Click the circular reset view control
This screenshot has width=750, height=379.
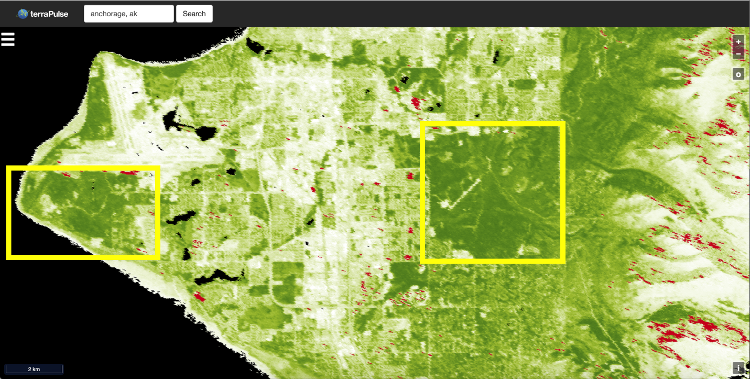[739, 75]
